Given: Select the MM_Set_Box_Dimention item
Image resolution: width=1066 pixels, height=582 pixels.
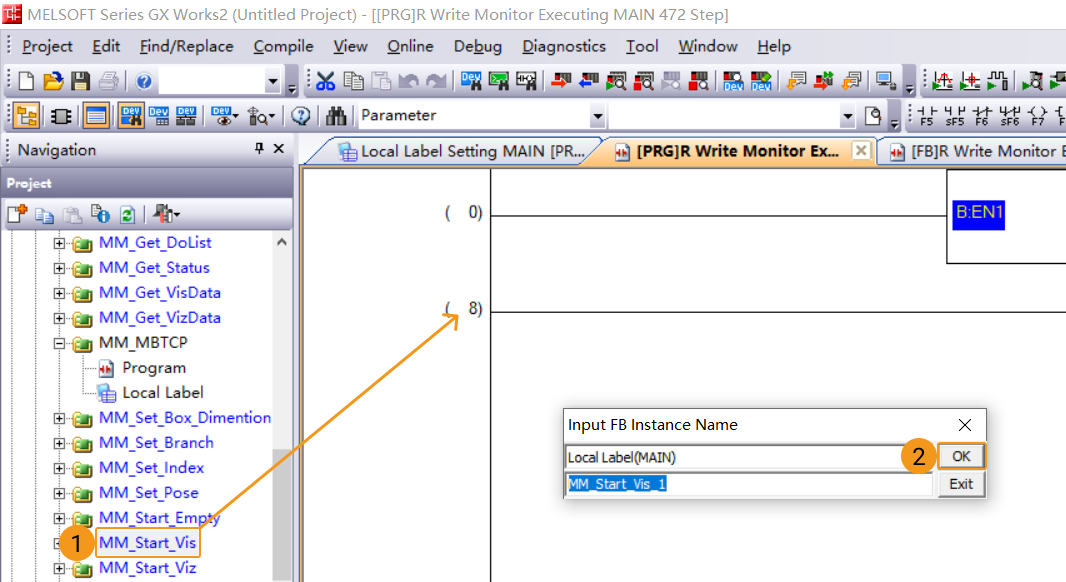Looking at the screenshot, I should 185,417.
